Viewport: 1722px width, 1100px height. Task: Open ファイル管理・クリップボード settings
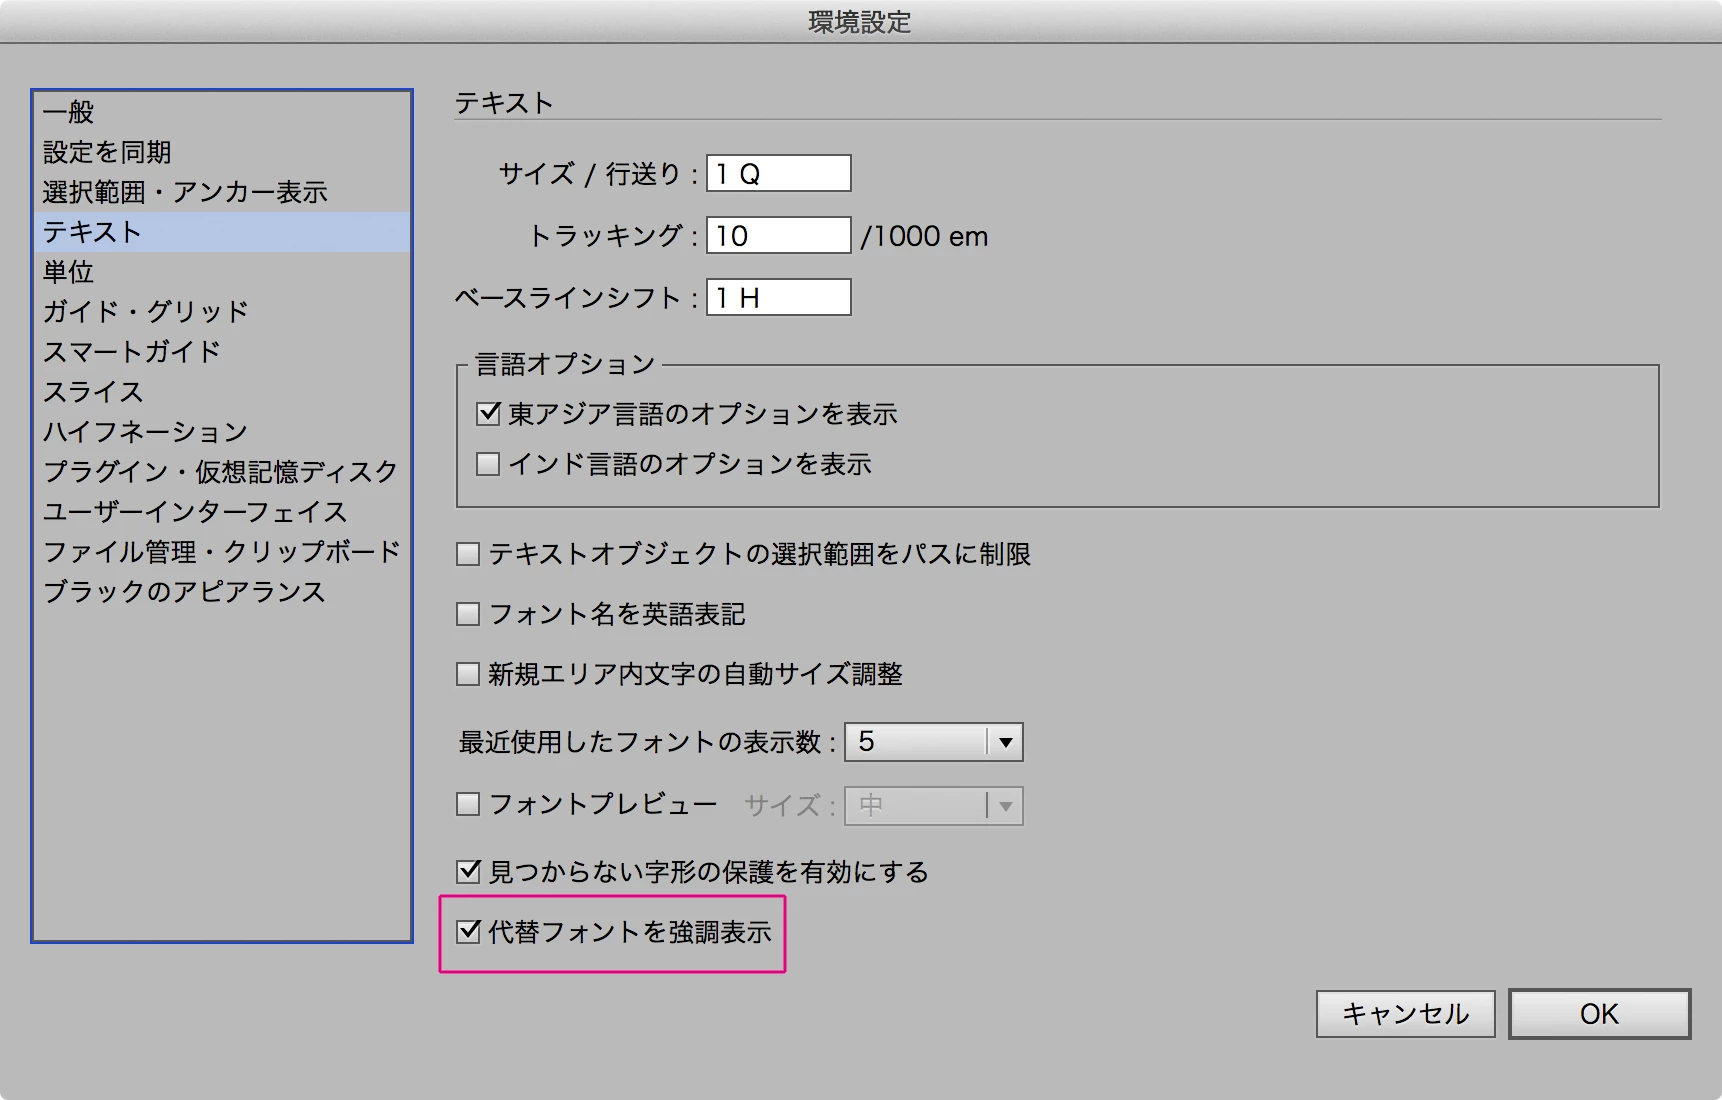click(x=222, y=552)
